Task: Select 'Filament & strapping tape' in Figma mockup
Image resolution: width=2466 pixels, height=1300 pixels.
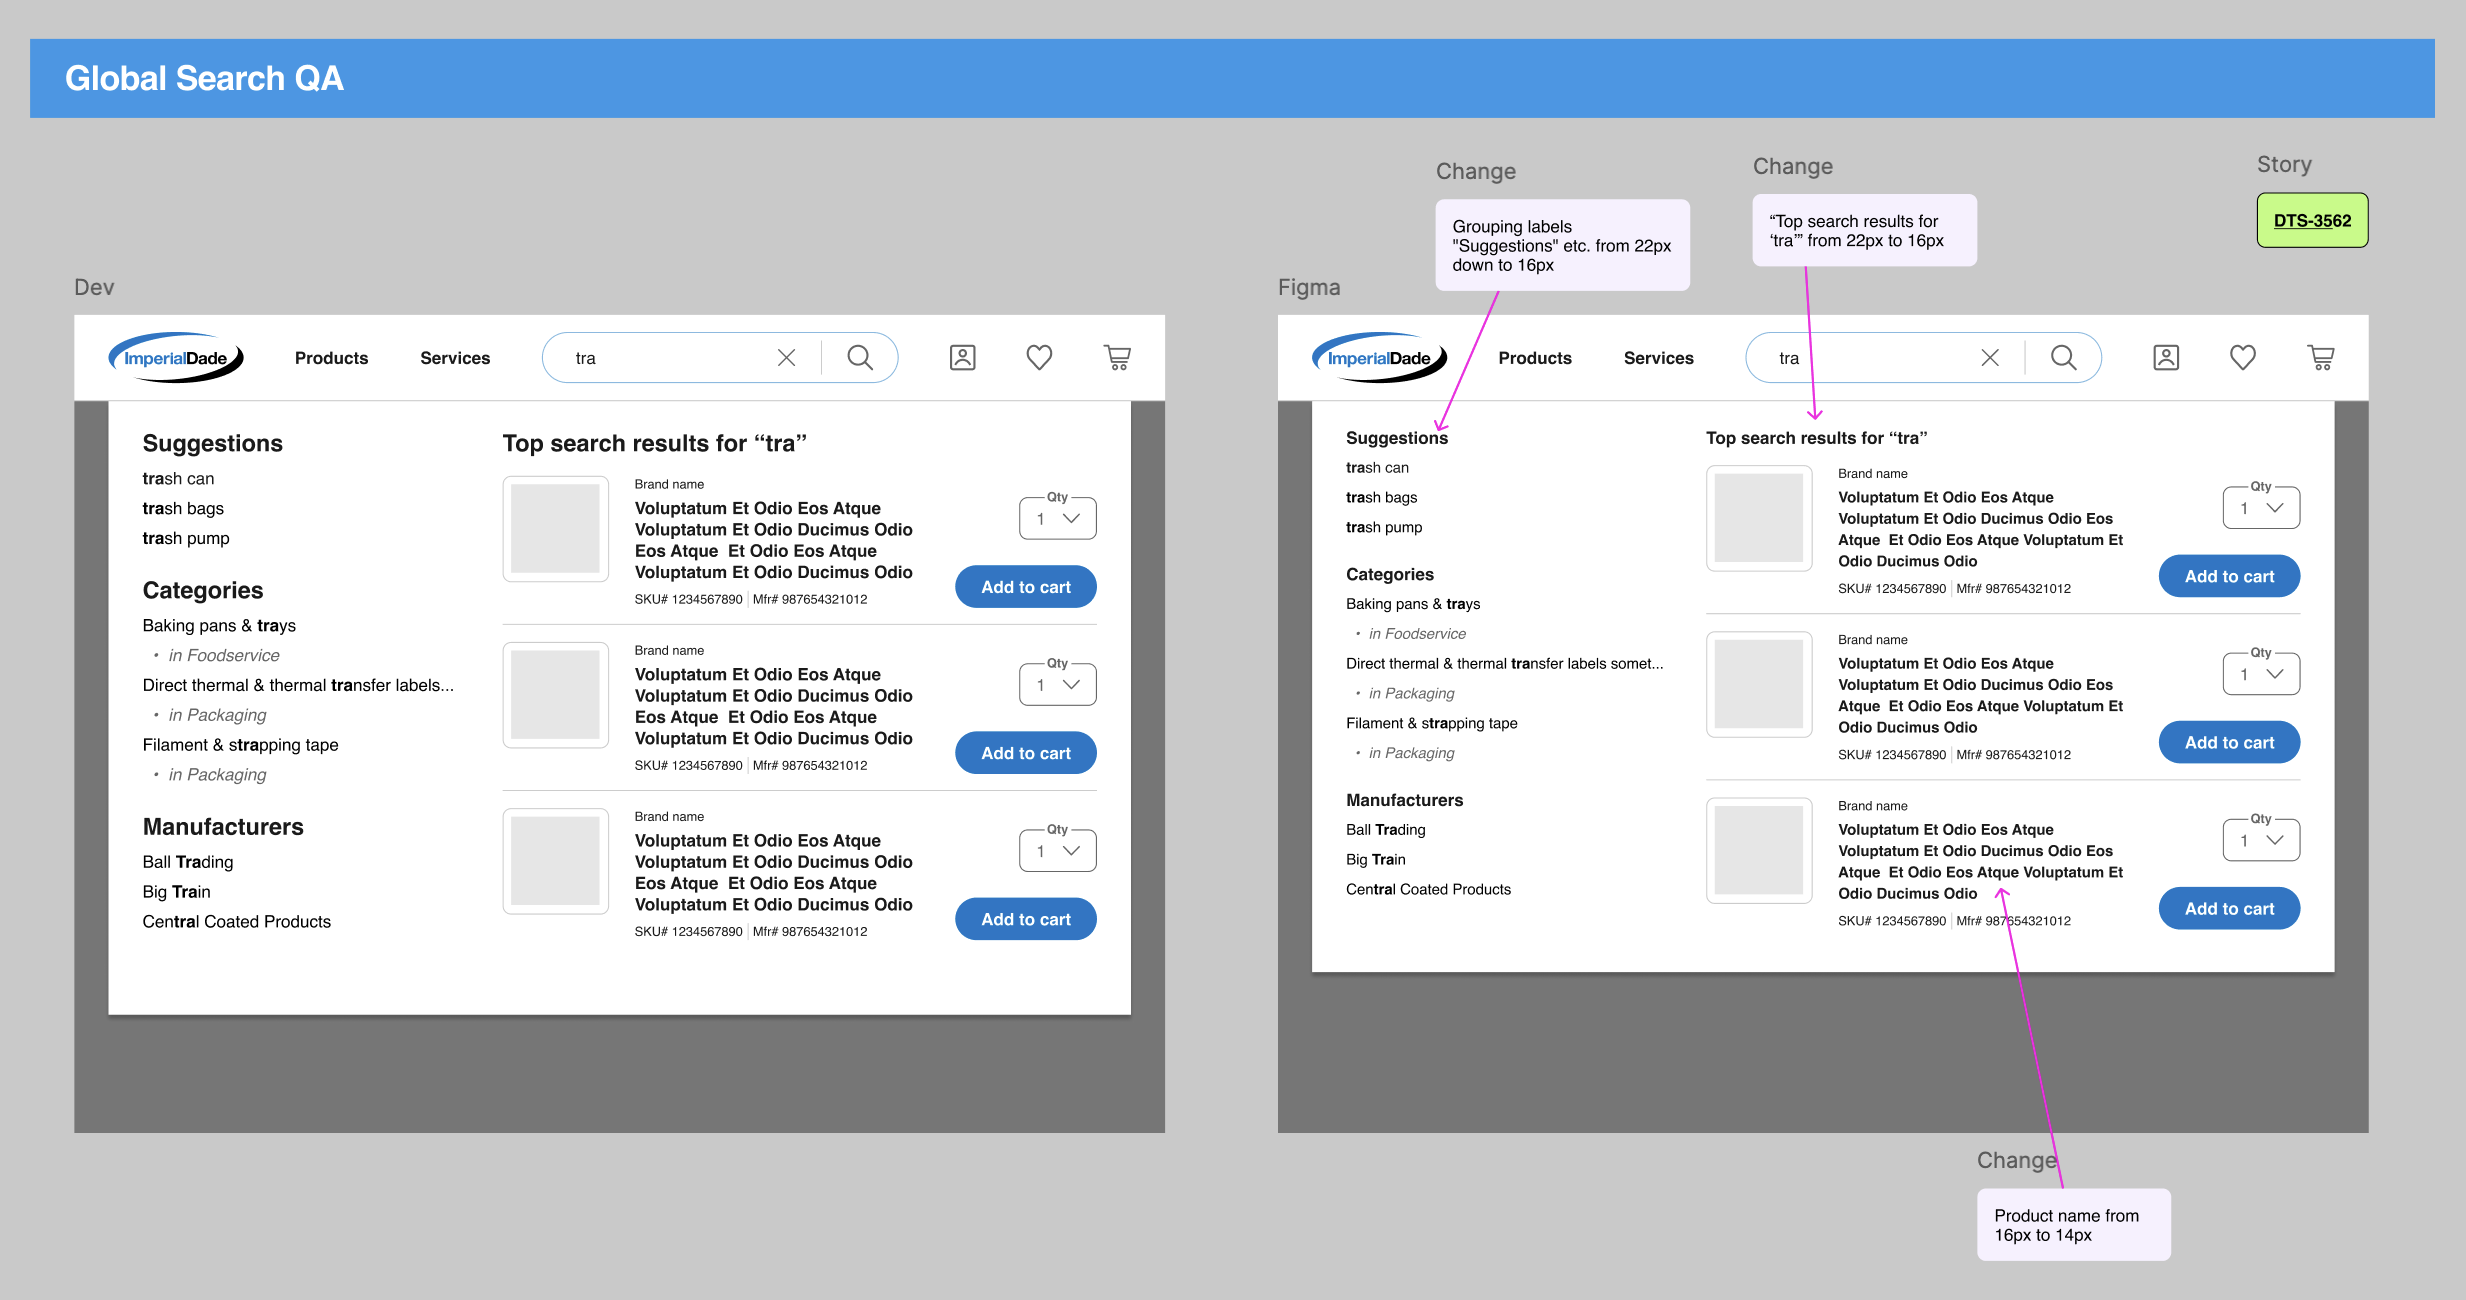Action: click(x=1432, y=723)
